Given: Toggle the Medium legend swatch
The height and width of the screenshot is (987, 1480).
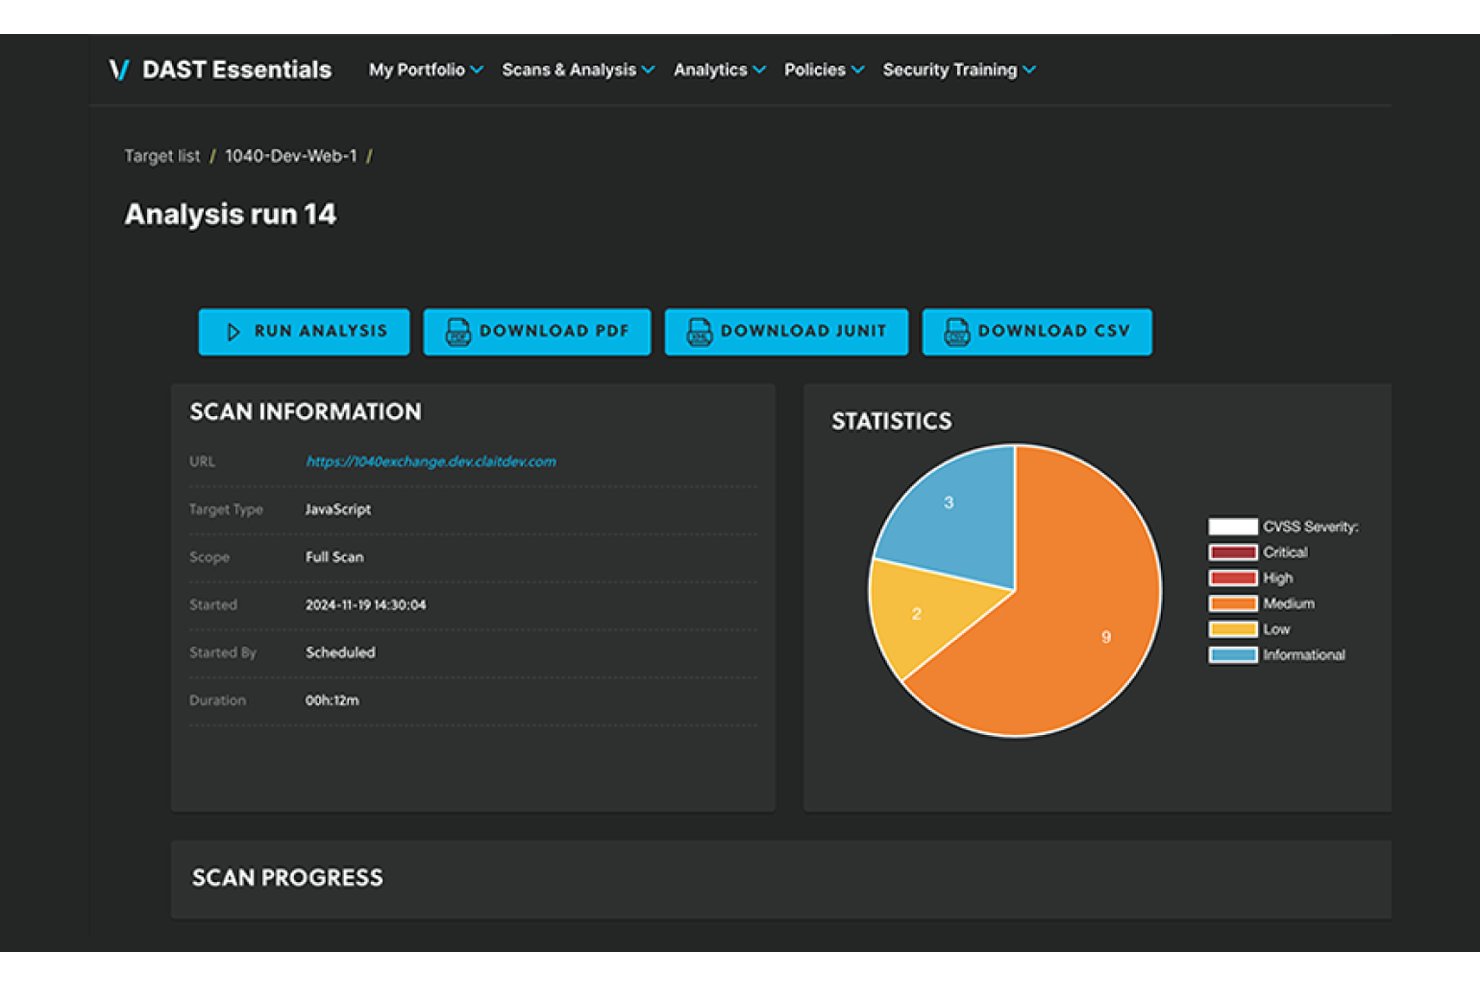Looking at the screenshot, I should point(1233,604).
